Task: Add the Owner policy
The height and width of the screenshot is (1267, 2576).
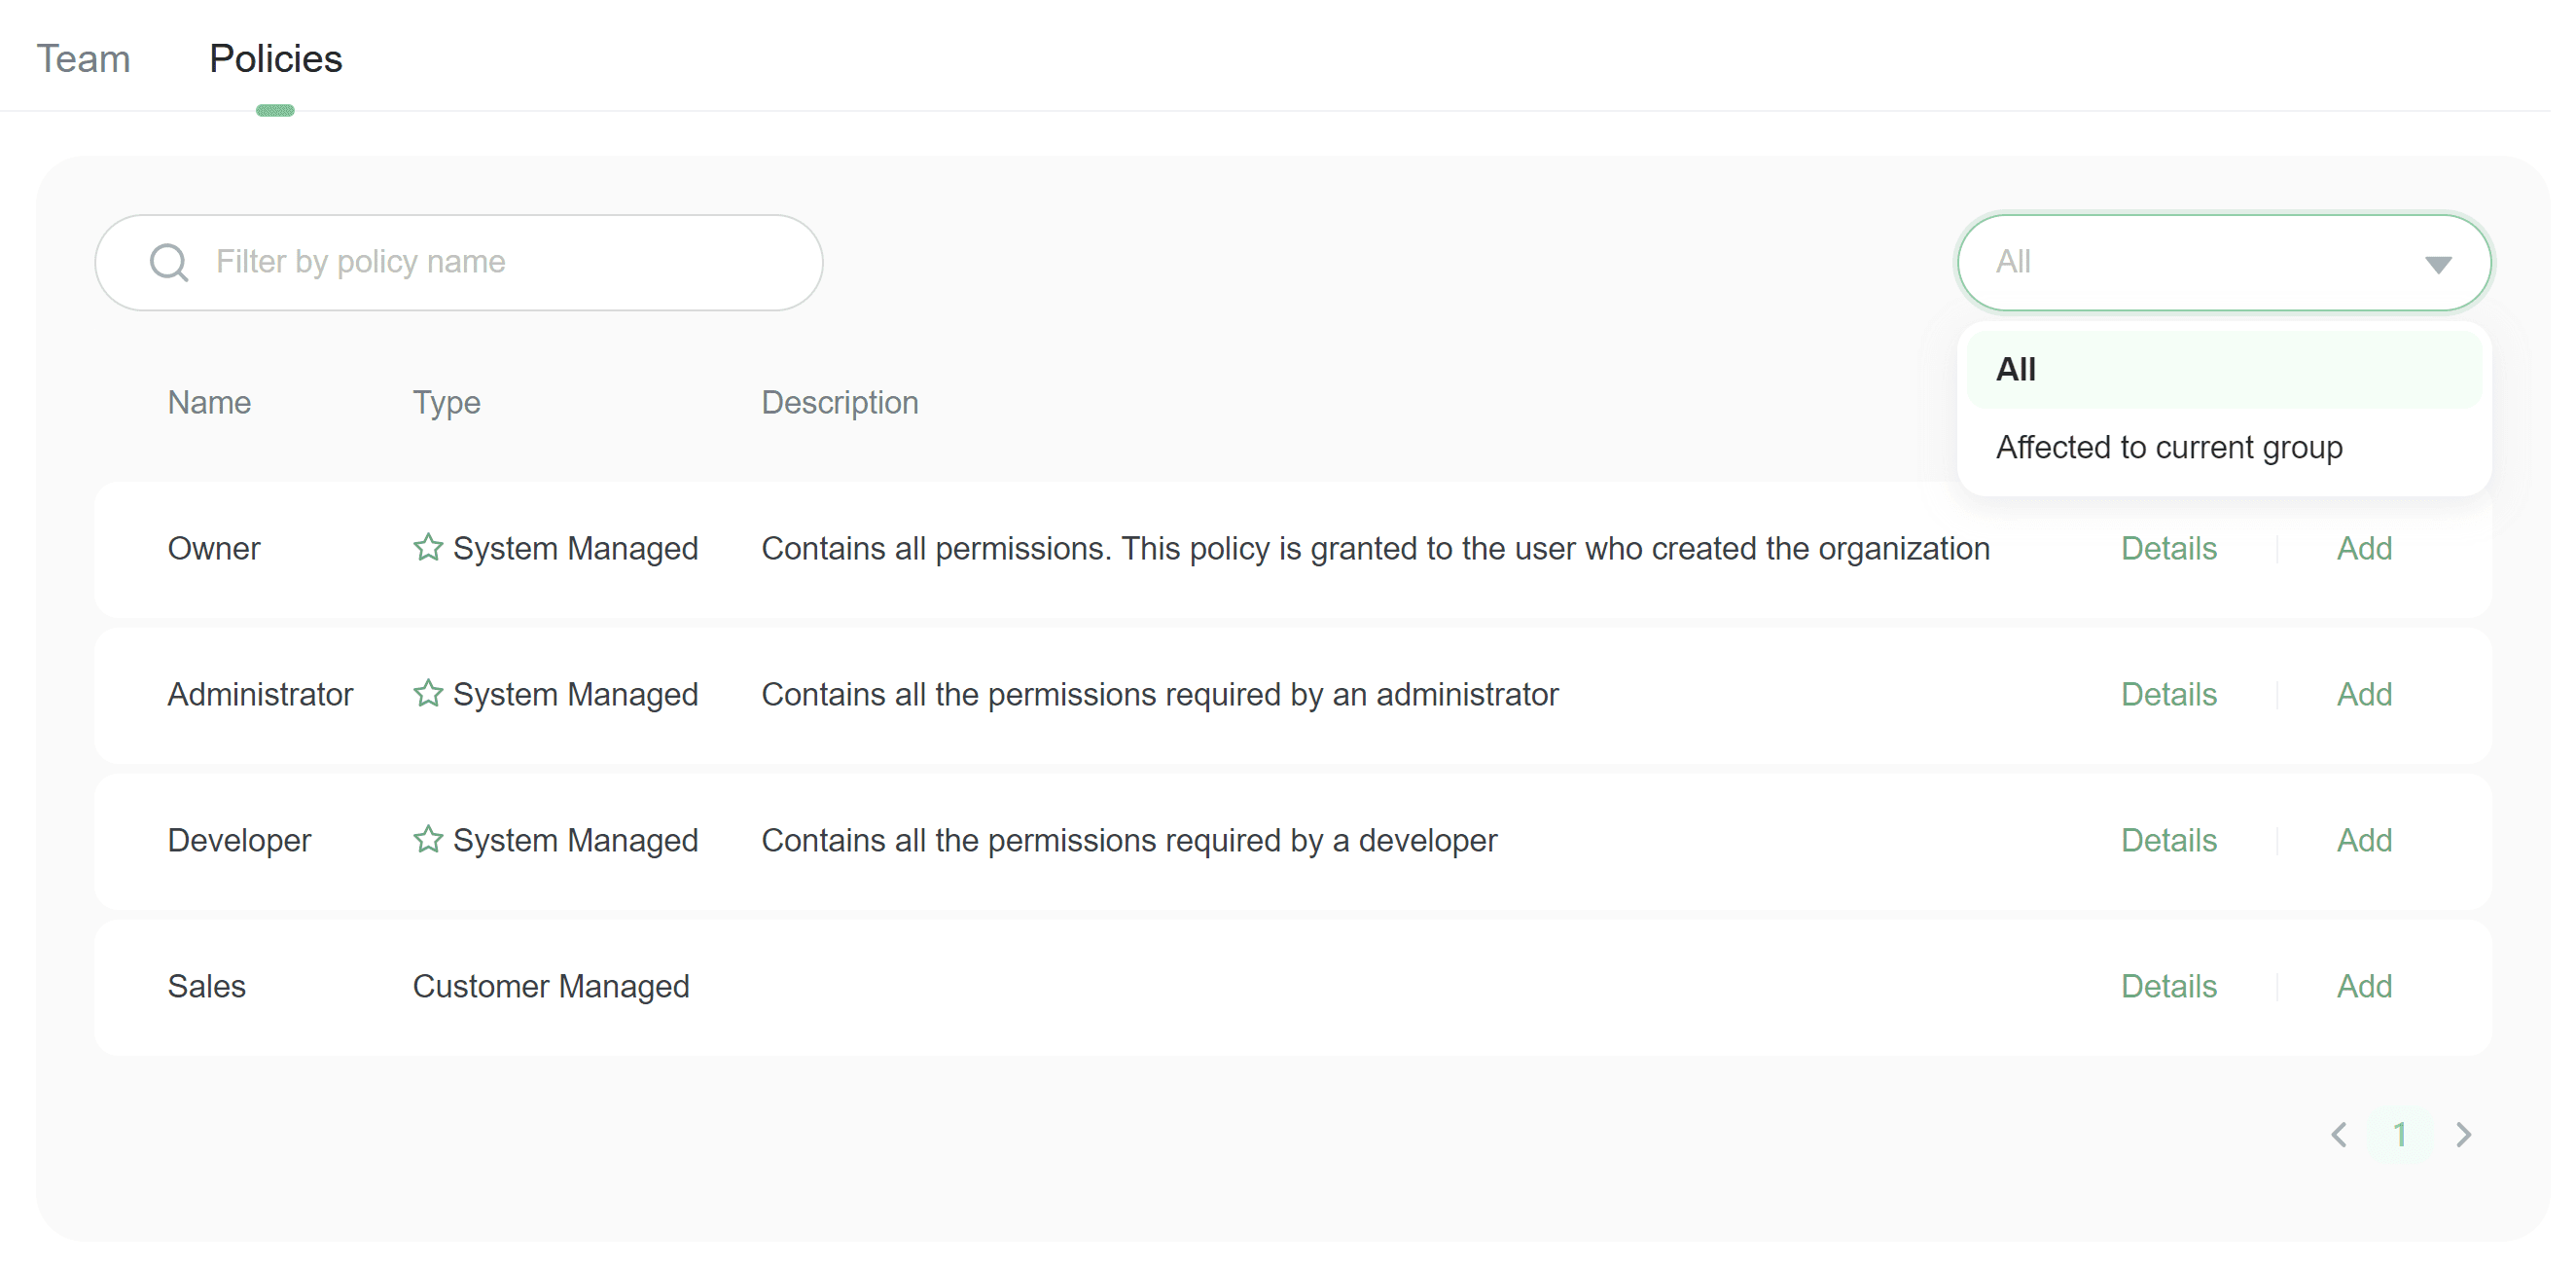Action: [2363, 548]
